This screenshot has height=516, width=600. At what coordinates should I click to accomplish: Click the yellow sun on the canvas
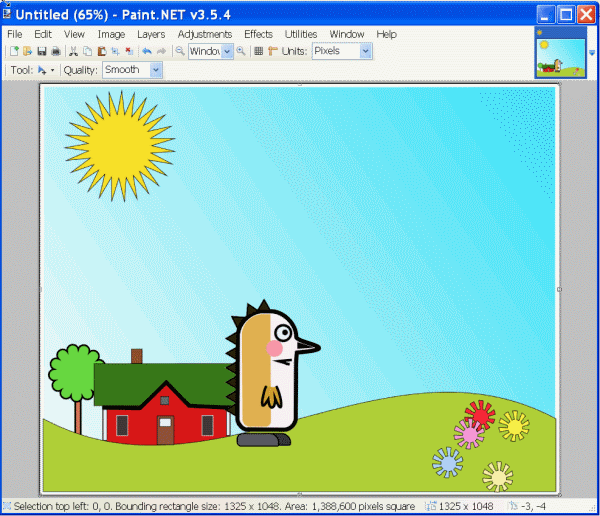point(120,146)
